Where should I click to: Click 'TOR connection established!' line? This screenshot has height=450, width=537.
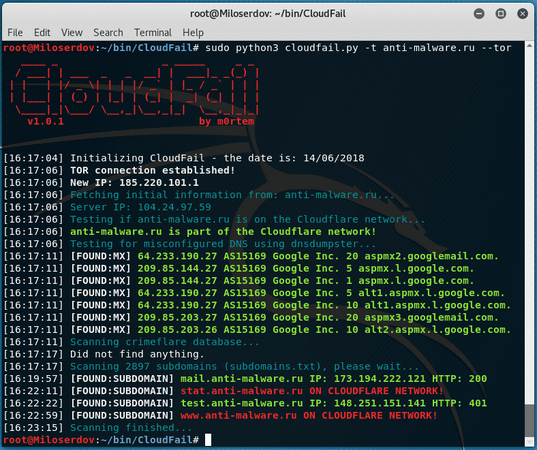point(152,170)
